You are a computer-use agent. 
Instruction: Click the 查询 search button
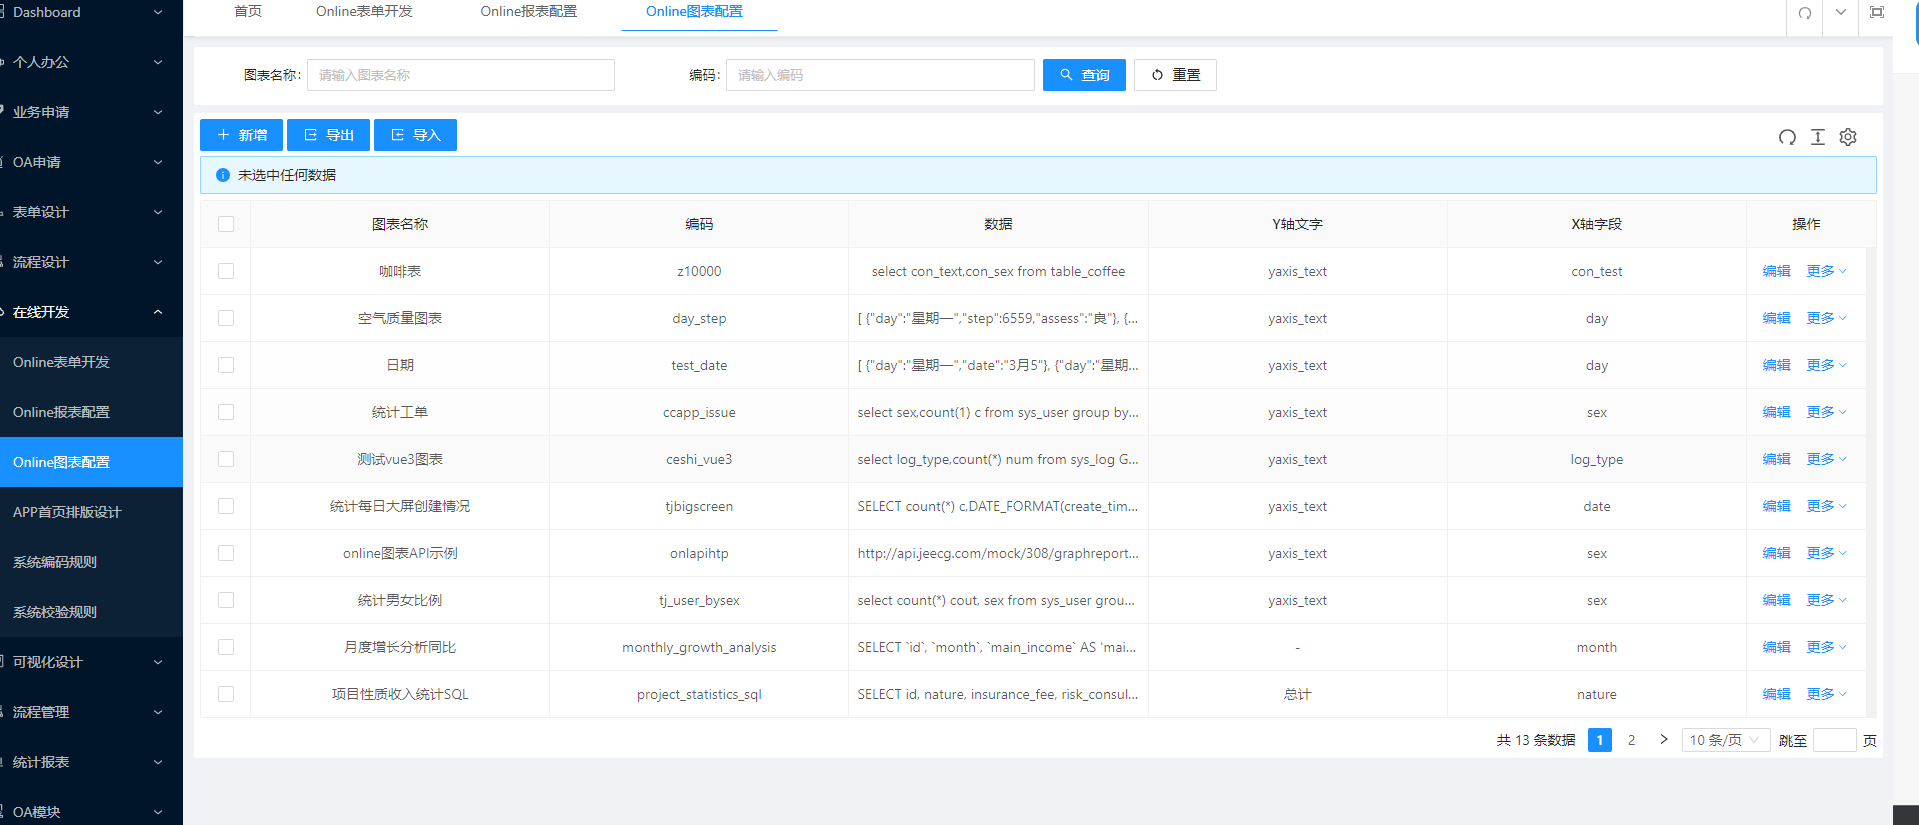coord(1084,75)
